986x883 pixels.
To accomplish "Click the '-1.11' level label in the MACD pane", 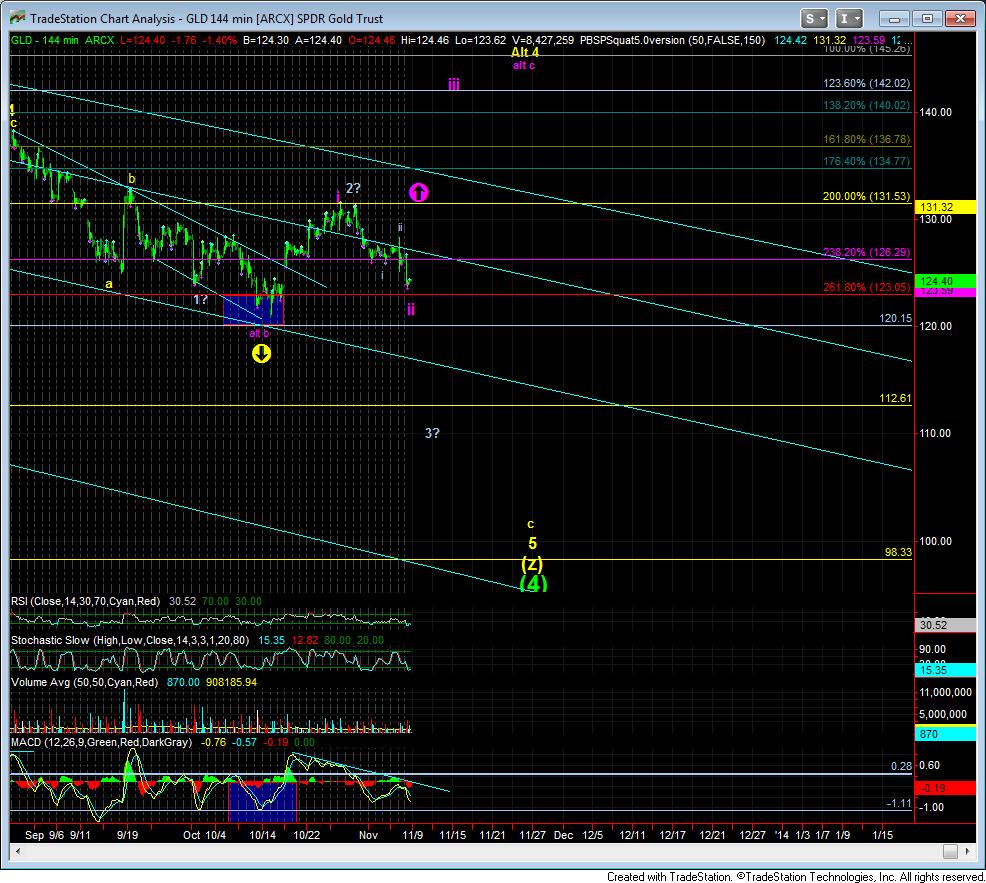I will (x=899, y=803).
